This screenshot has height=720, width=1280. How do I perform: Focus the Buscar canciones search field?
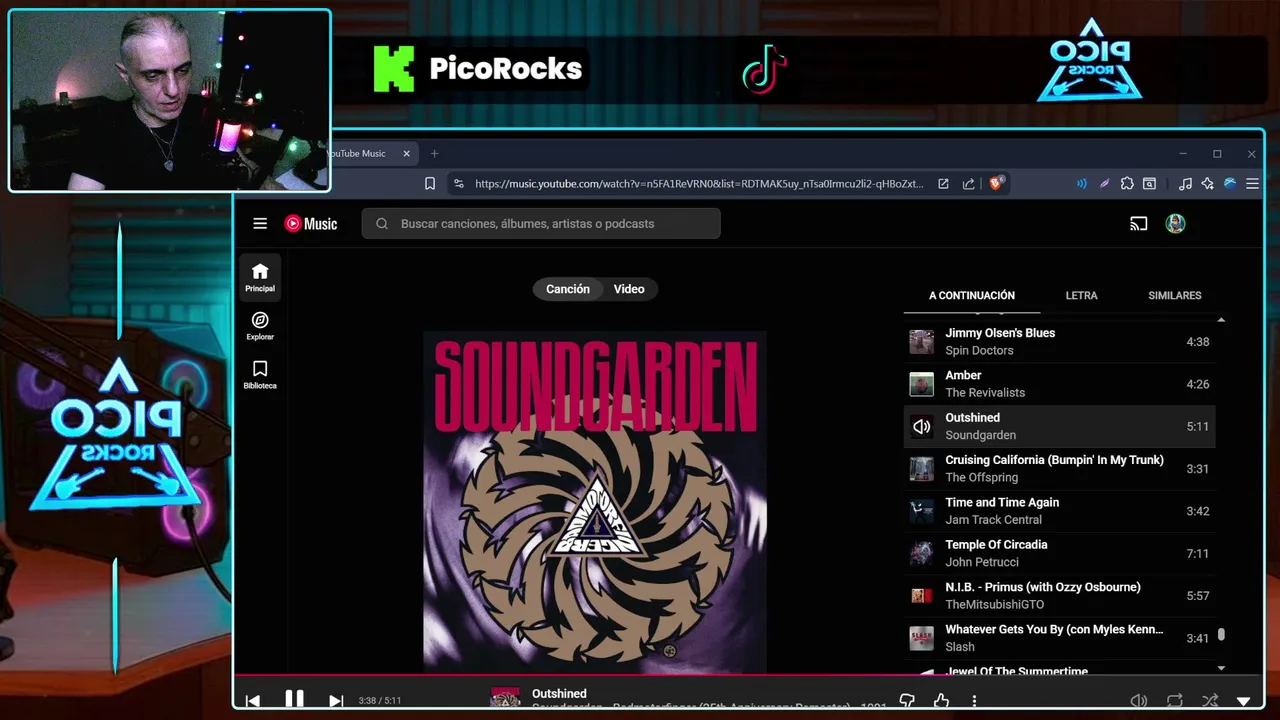point(541,224)
